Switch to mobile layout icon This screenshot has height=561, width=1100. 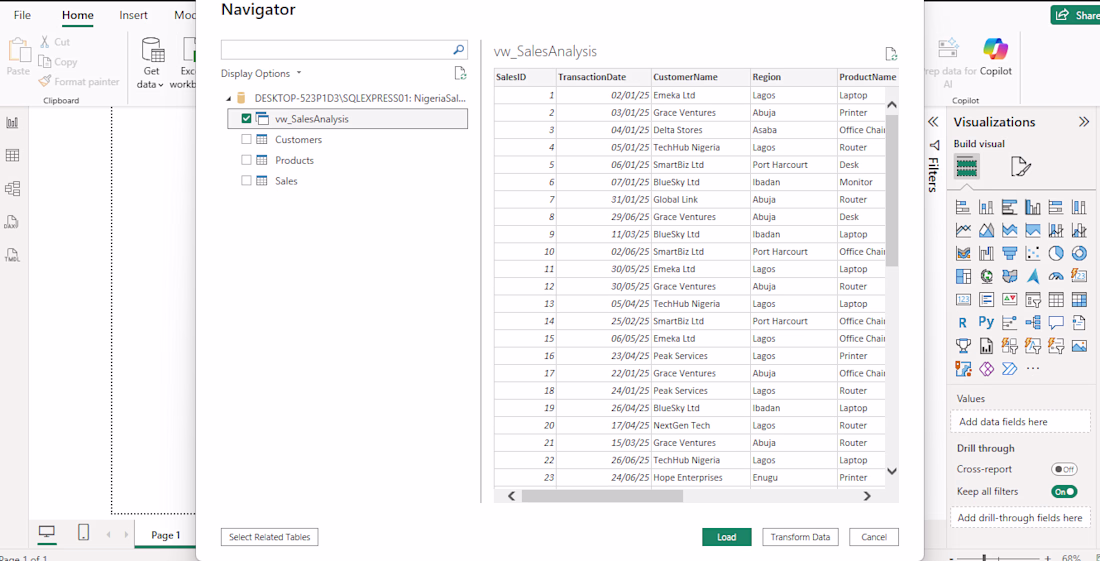coord(83,533)
